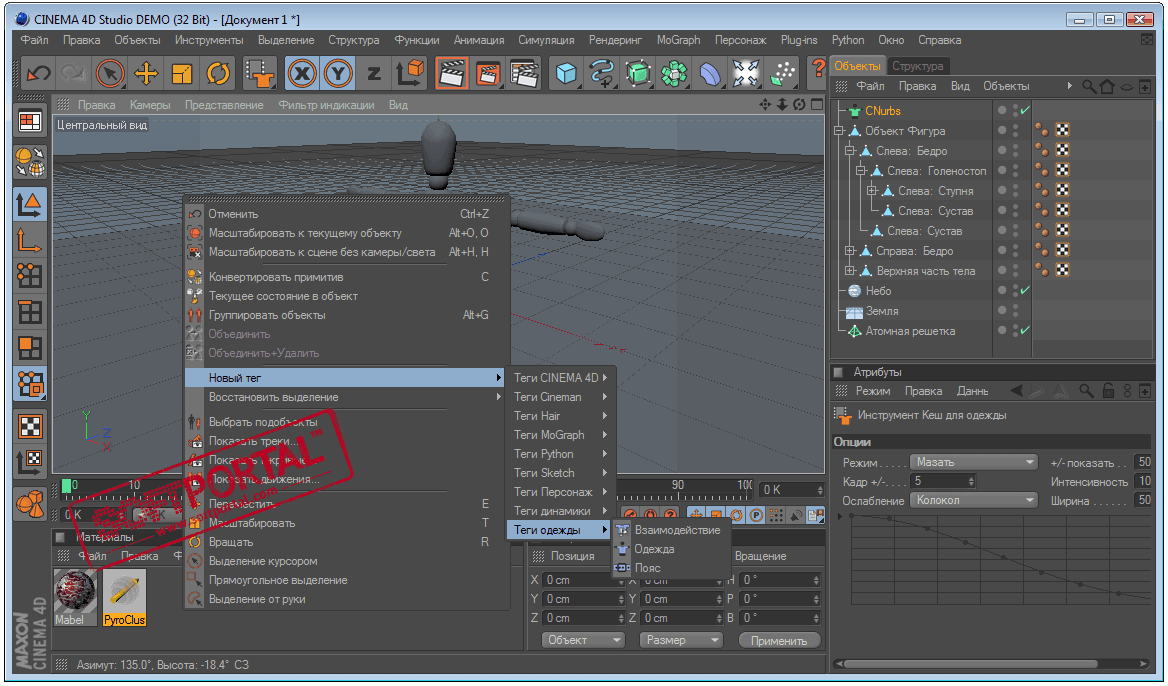Click the home icon in object manager
This screenshot has height=686, width=1168.
pyautogui.click(x=1107, y=86)
